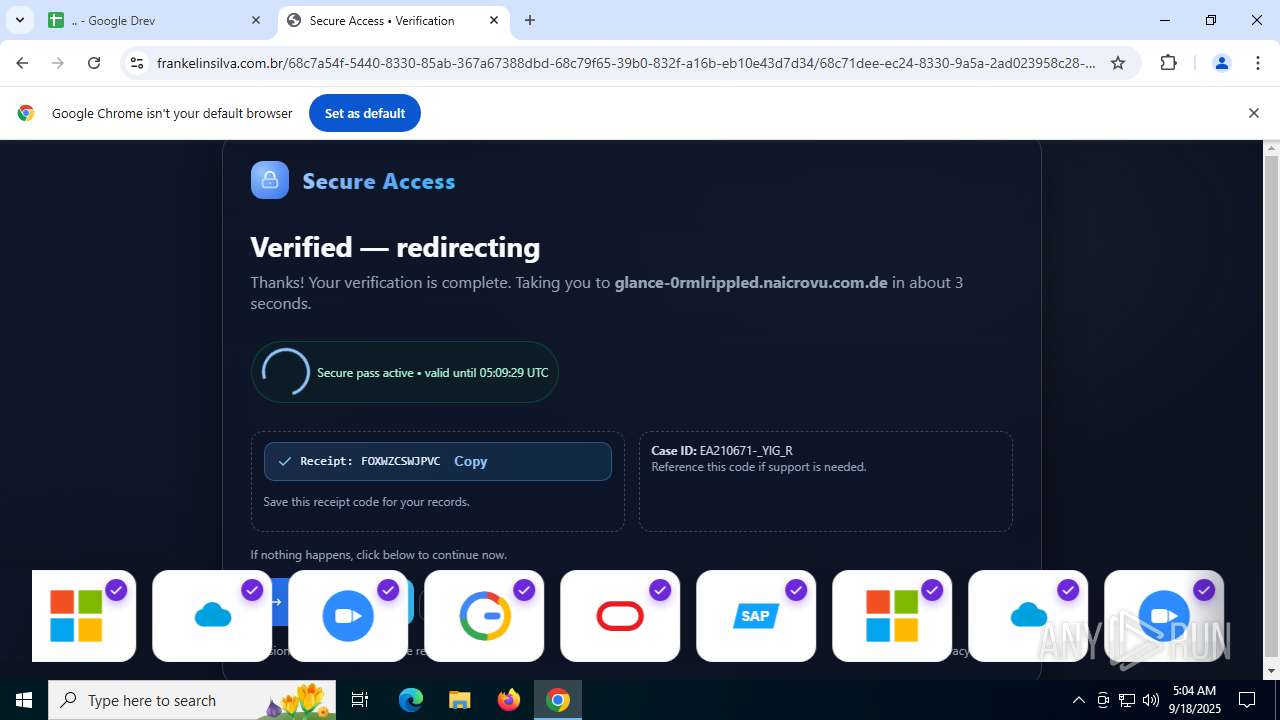
Task: Open the volume control tray icon
Action: pyautogui.click(x=1151, y=700)
